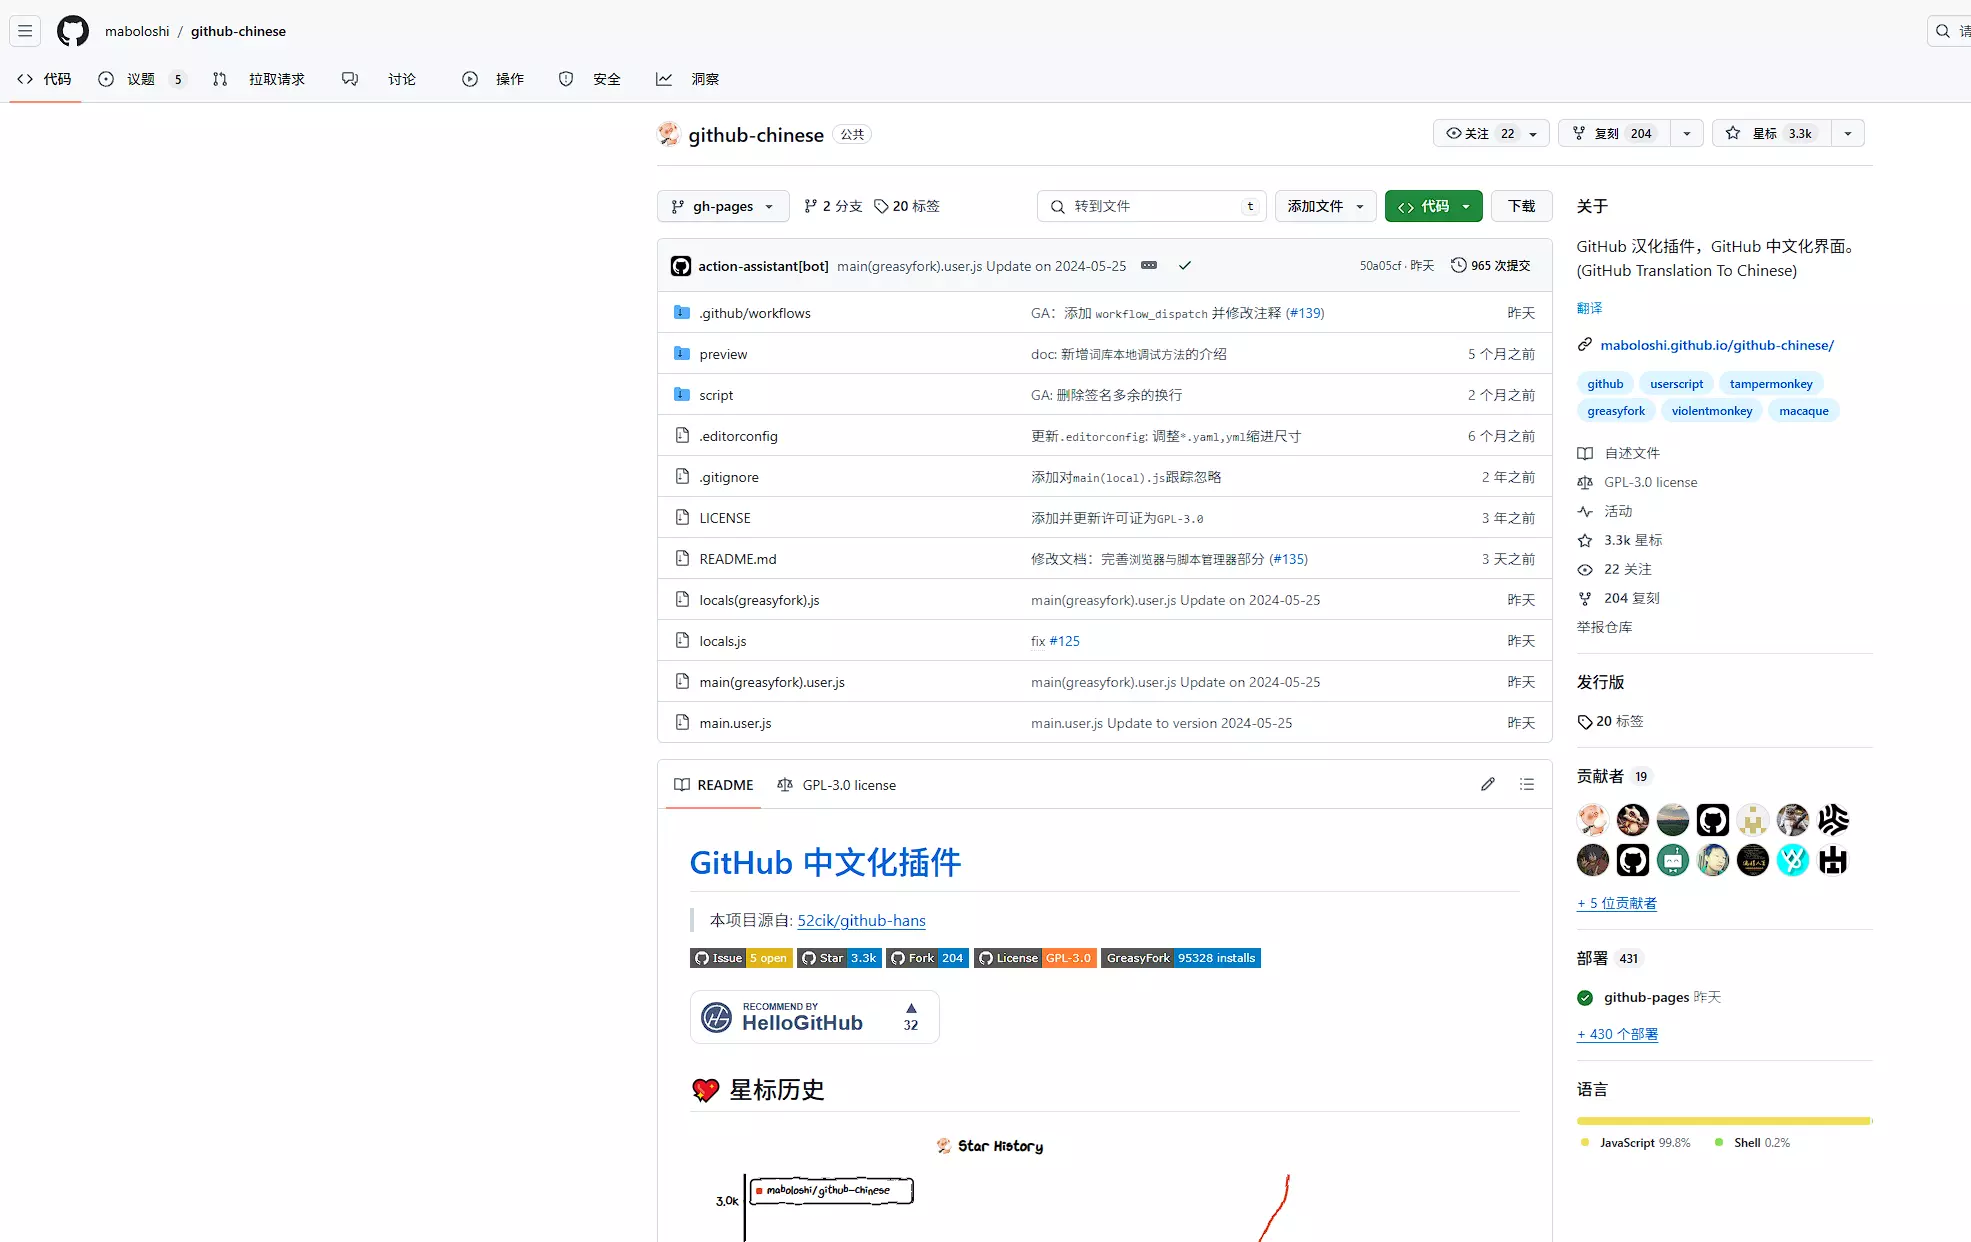Open the 965 commits history
1971x1242 pixels.
tap(1490, 266)
